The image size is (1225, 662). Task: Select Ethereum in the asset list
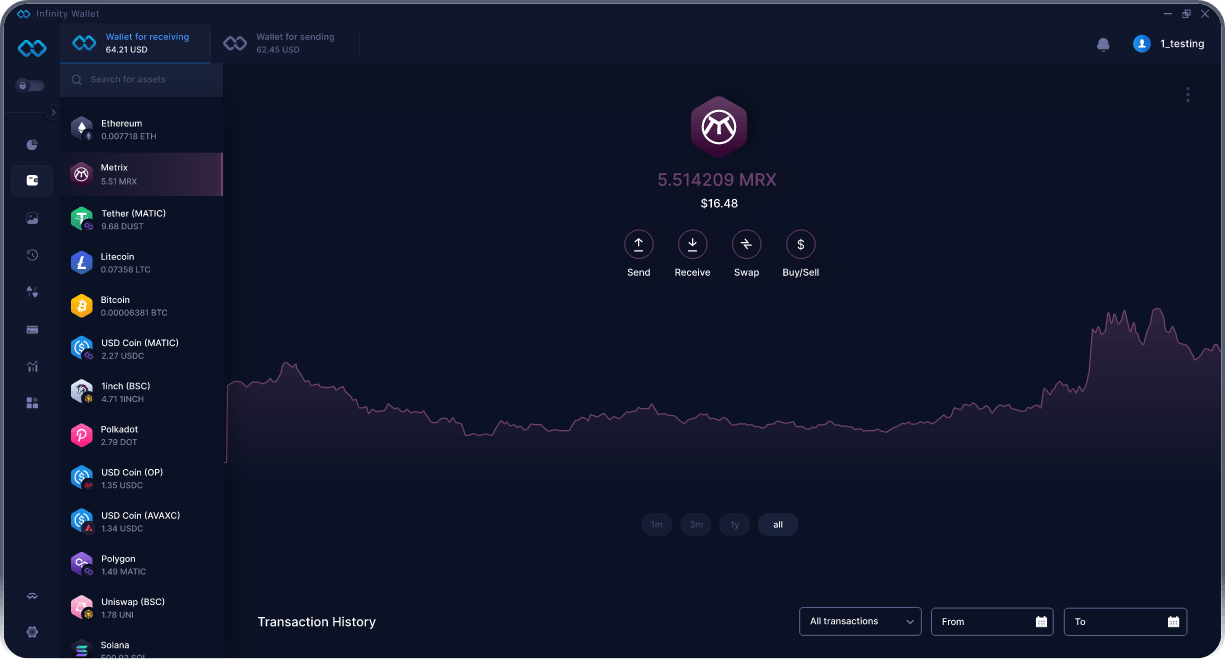[x=141, y=130]
